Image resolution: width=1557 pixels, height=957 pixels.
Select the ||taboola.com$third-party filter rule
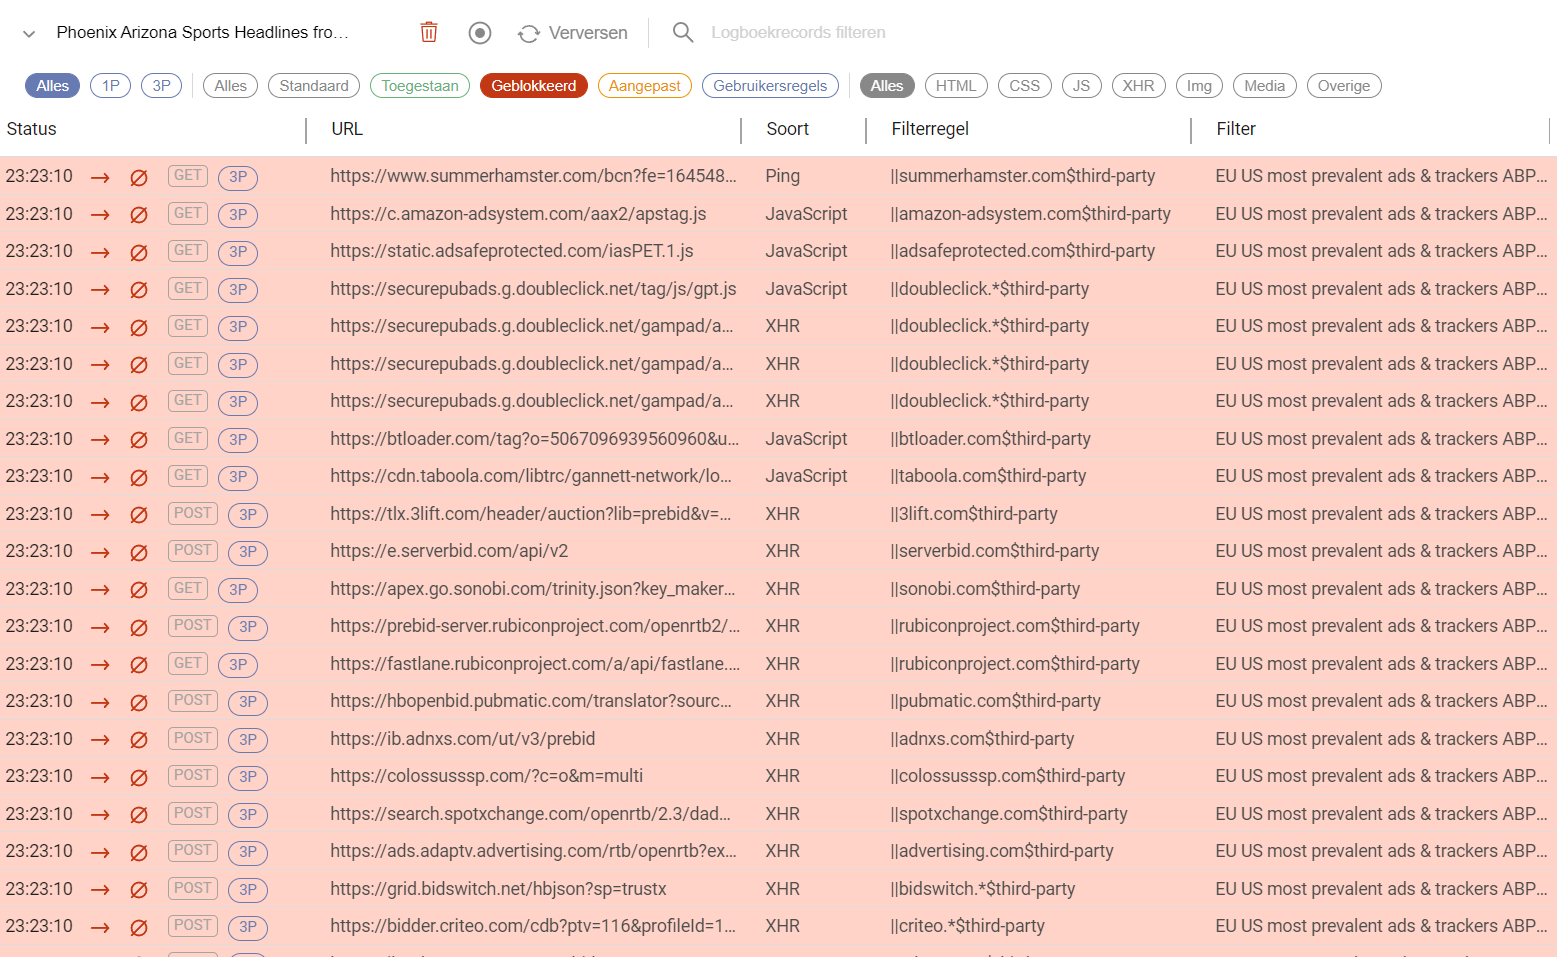(x=988, y=476)
